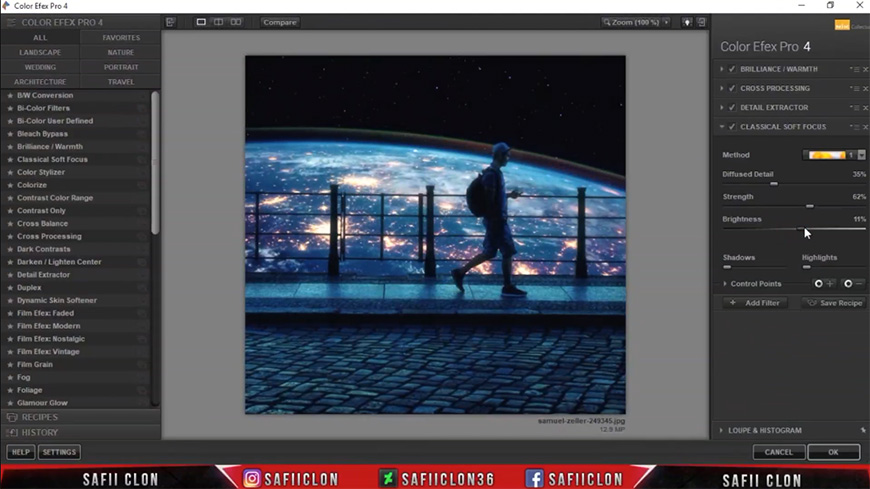
Task: Switch to the Portrait category tab
Action: pos(121,67)
